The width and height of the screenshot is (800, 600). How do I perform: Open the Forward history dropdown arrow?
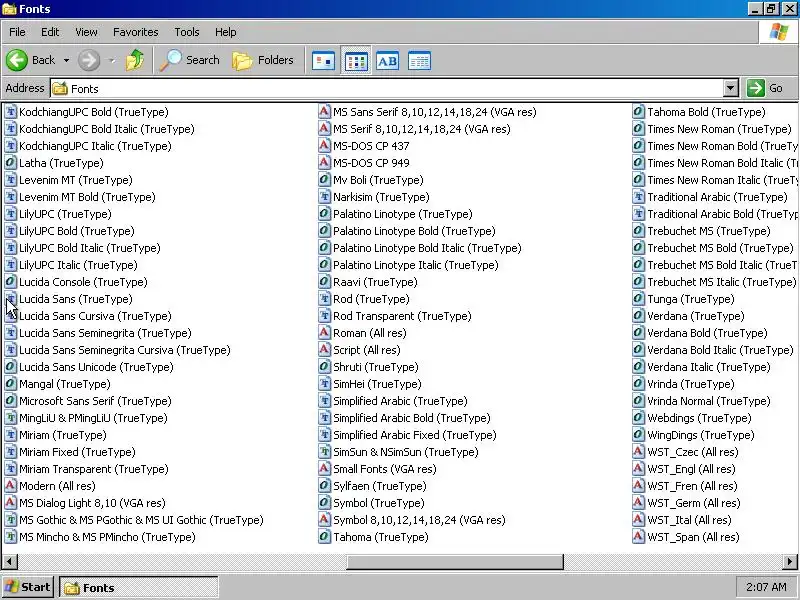pos(112,61)
